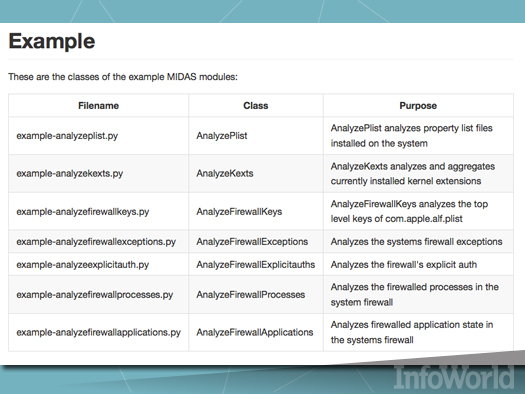Select the Purpose column header

[x=418, y=105]
